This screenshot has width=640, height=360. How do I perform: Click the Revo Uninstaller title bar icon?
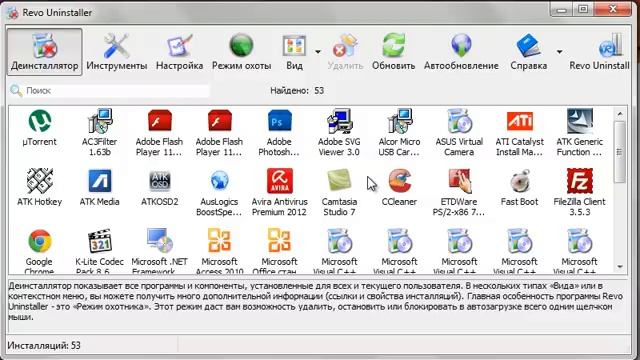coord(13,13)
